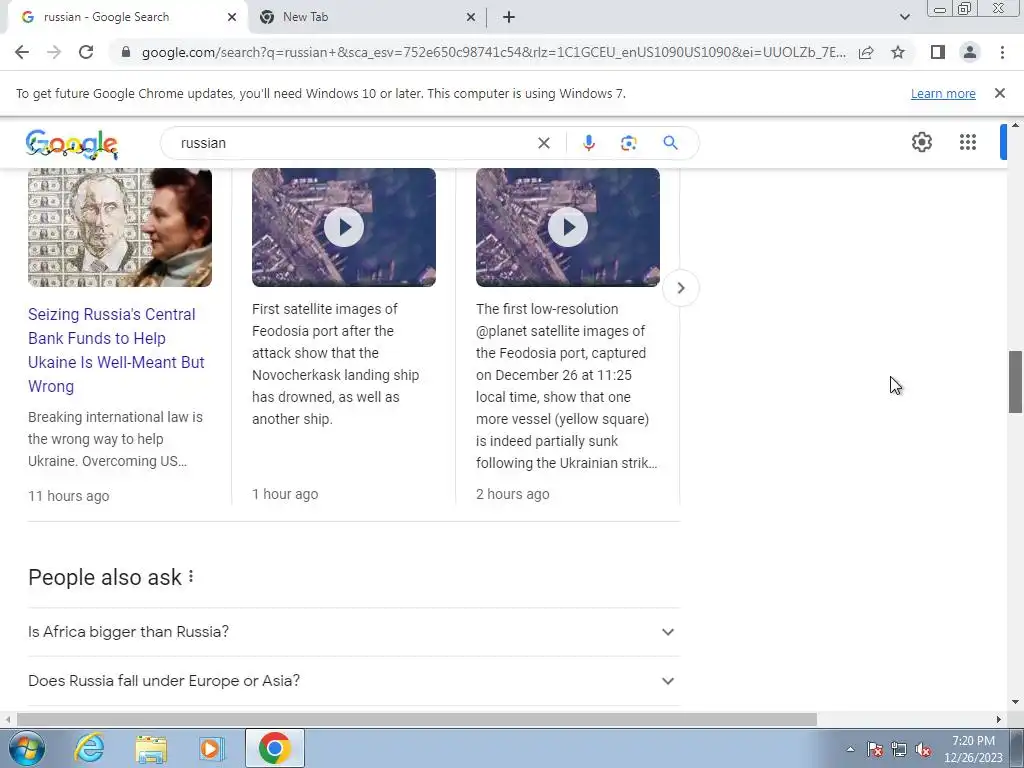The width and height of the screenshot is (1024, 768).
Task: Submit search with the magnifier icon
Action: (670, 143)
